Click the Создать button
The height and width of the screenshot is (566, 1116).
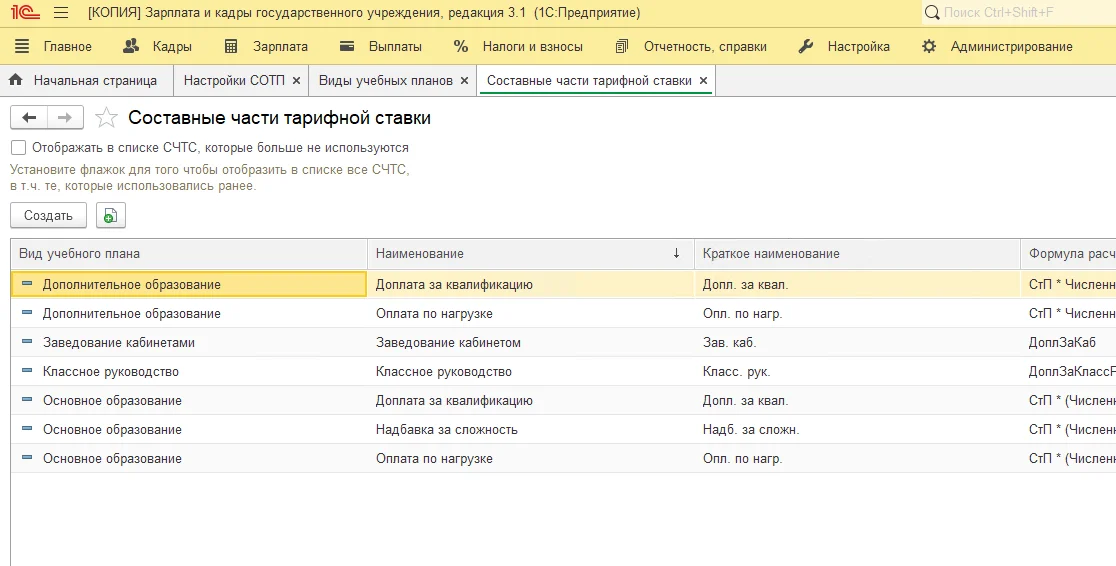pyautogui.click(x=48, y=215)
